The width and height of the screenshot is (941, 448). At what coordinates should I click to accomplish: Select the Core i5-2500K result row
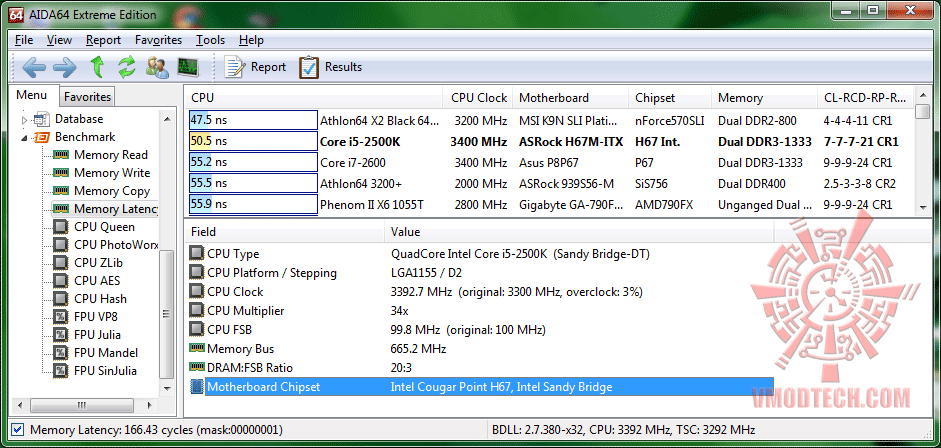(551, 142)
